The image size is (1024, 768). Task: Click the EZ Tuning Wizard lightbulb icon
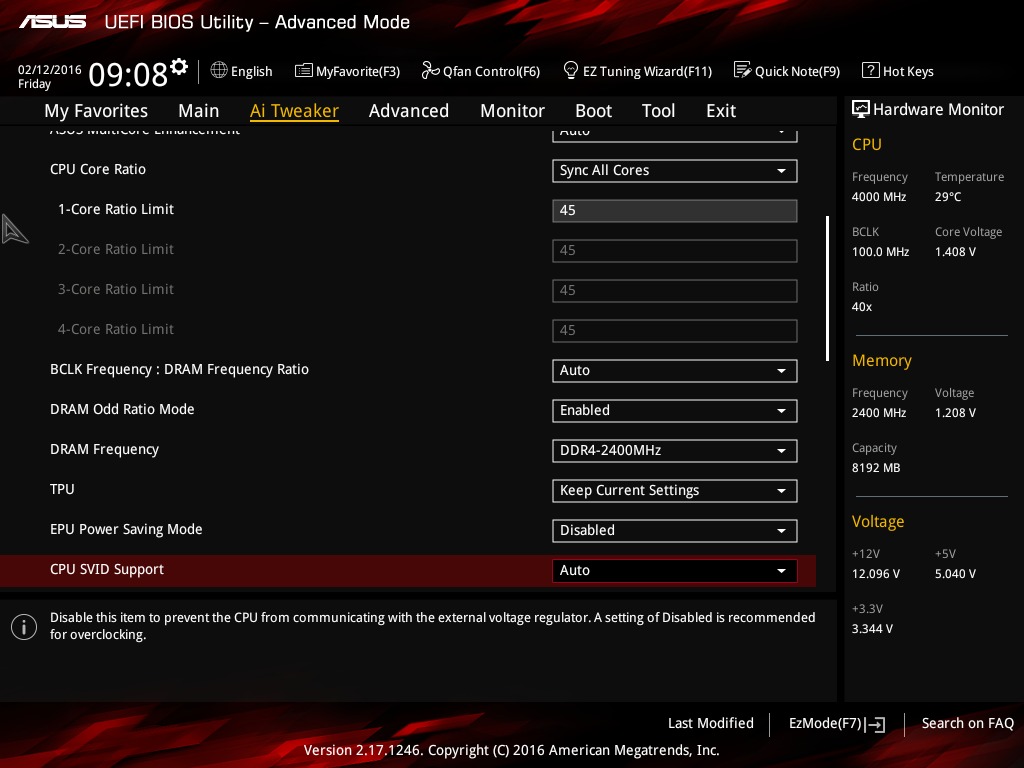pyautogui.click(x=571, y=70)
